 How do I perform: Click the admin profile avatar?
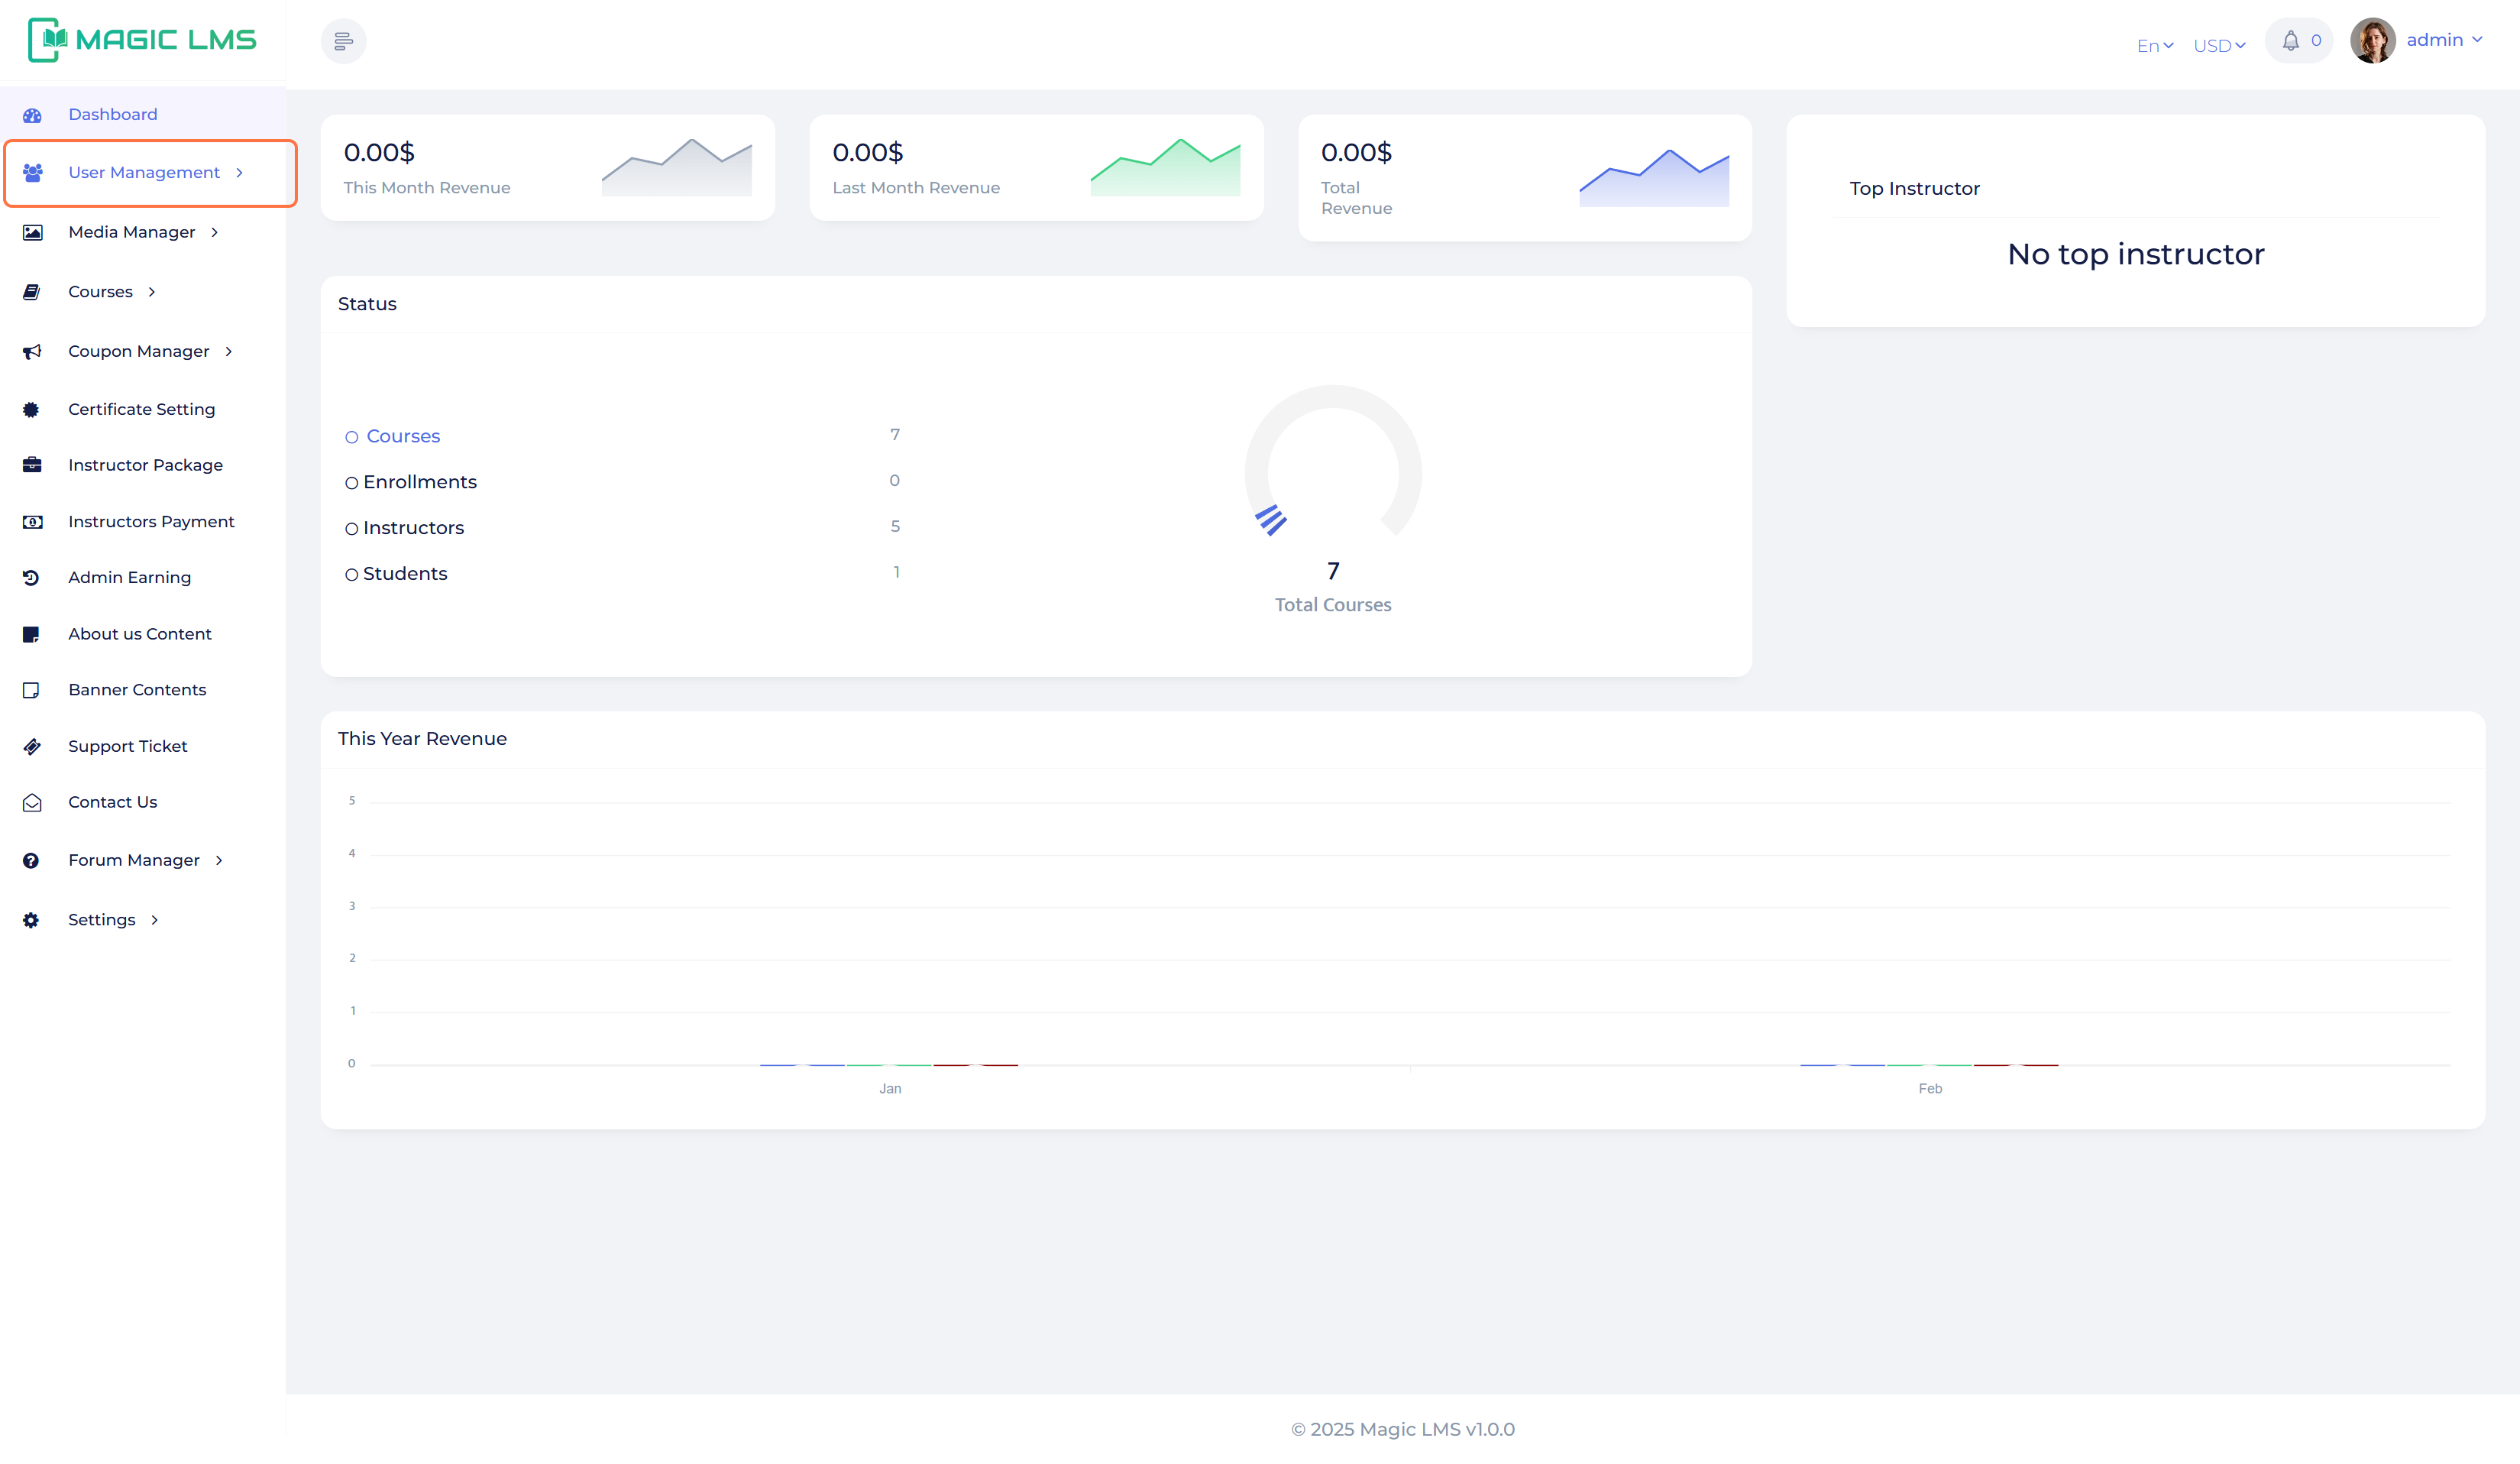coord(2372,41)
